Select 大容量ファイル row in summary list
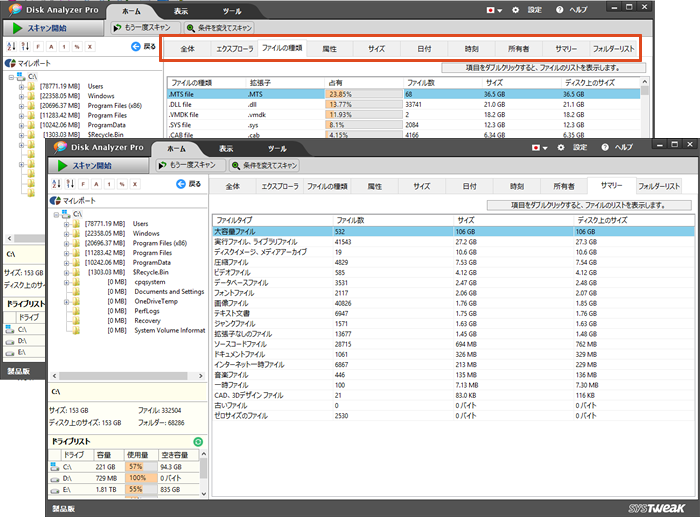The width and height of the screenshot is (700, 517). coord(453,232)
